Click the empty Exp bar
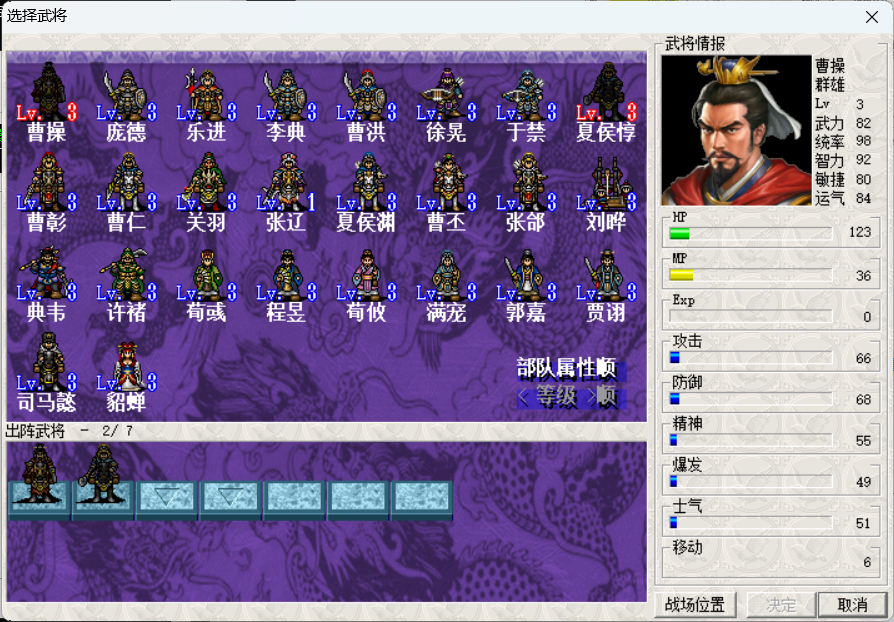The width and height of the screenshot is (894, 622). pos(750,316)
